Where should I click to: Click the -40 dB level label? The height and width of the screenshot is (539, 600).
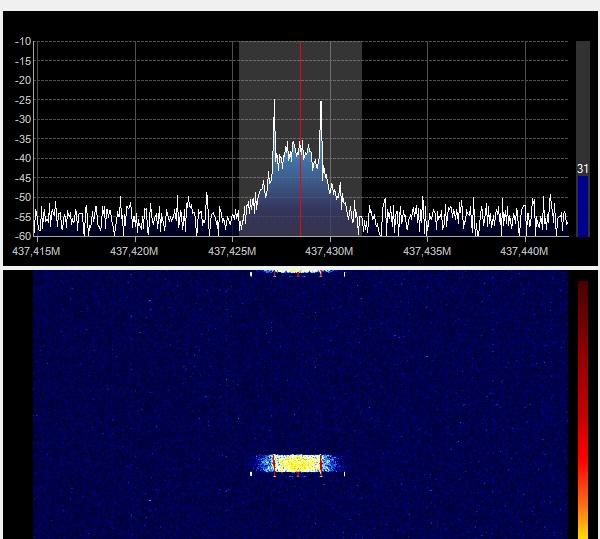(x=23, y=158)
